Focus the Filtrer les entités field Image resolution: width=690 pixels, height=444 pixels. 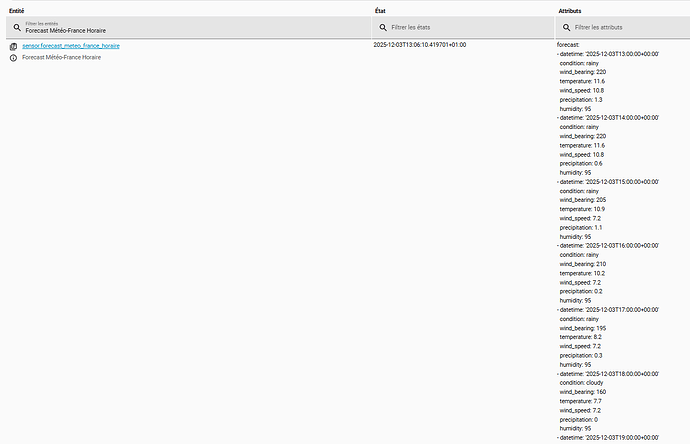point(188,27)
